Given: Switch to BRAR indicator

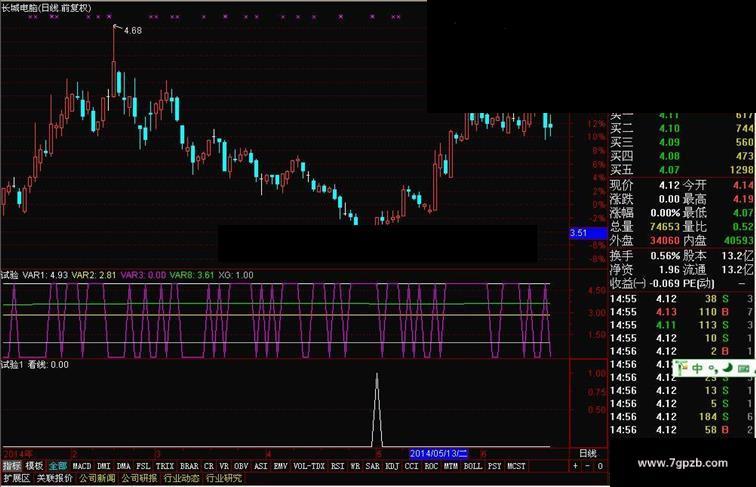Looking at the screenshot, I should click(189, 466).
